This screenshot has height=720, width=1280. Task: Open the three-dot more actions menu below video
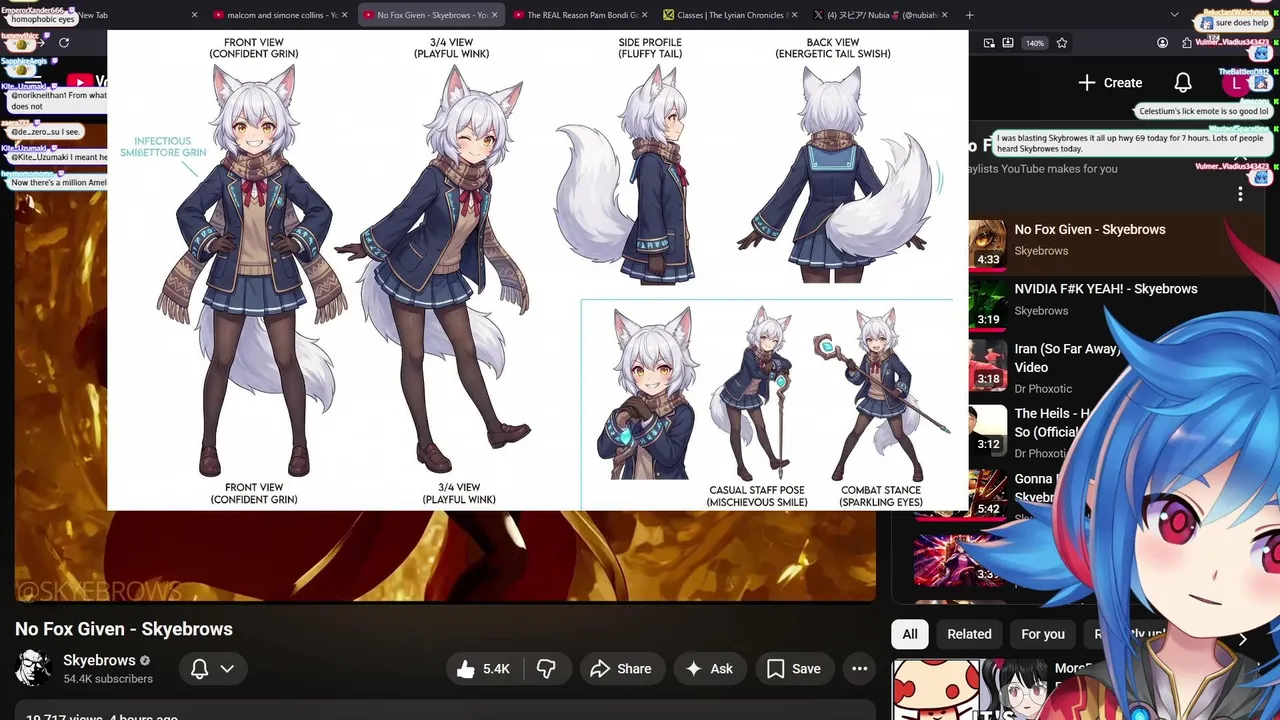tap(860, 669)
